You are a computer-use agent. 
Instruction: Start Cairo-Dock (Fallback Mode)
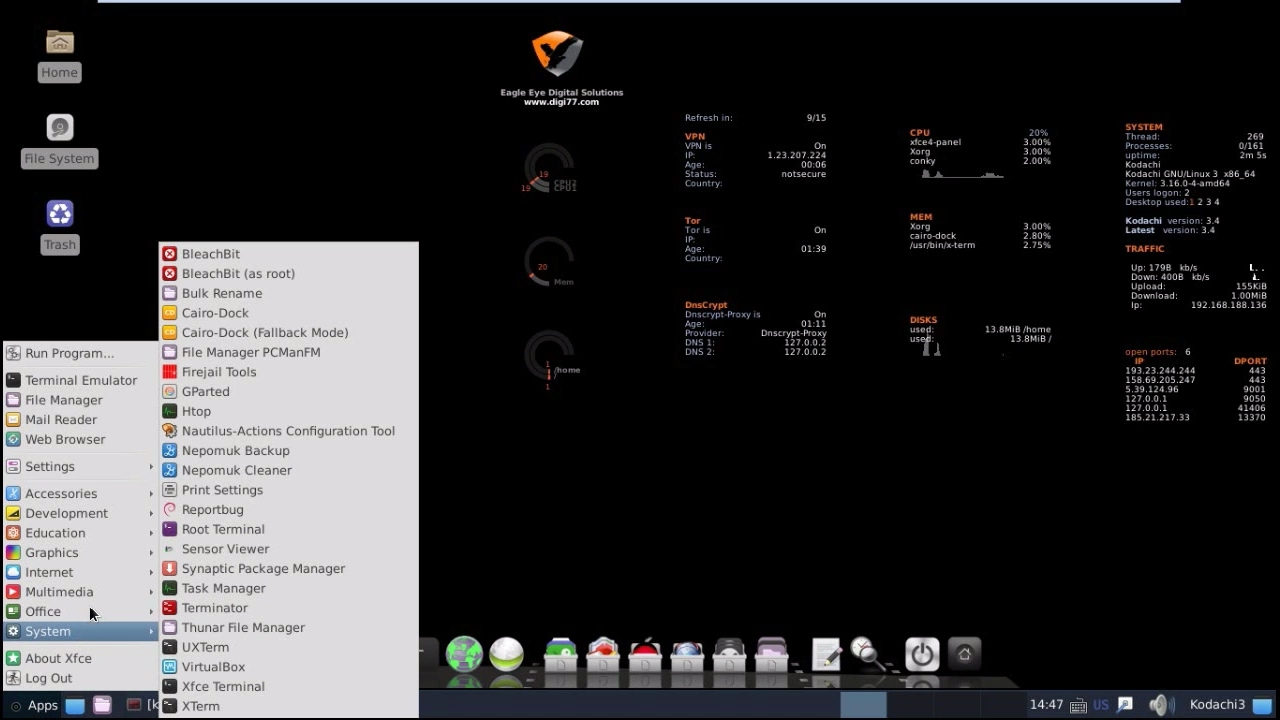point(288,332)
